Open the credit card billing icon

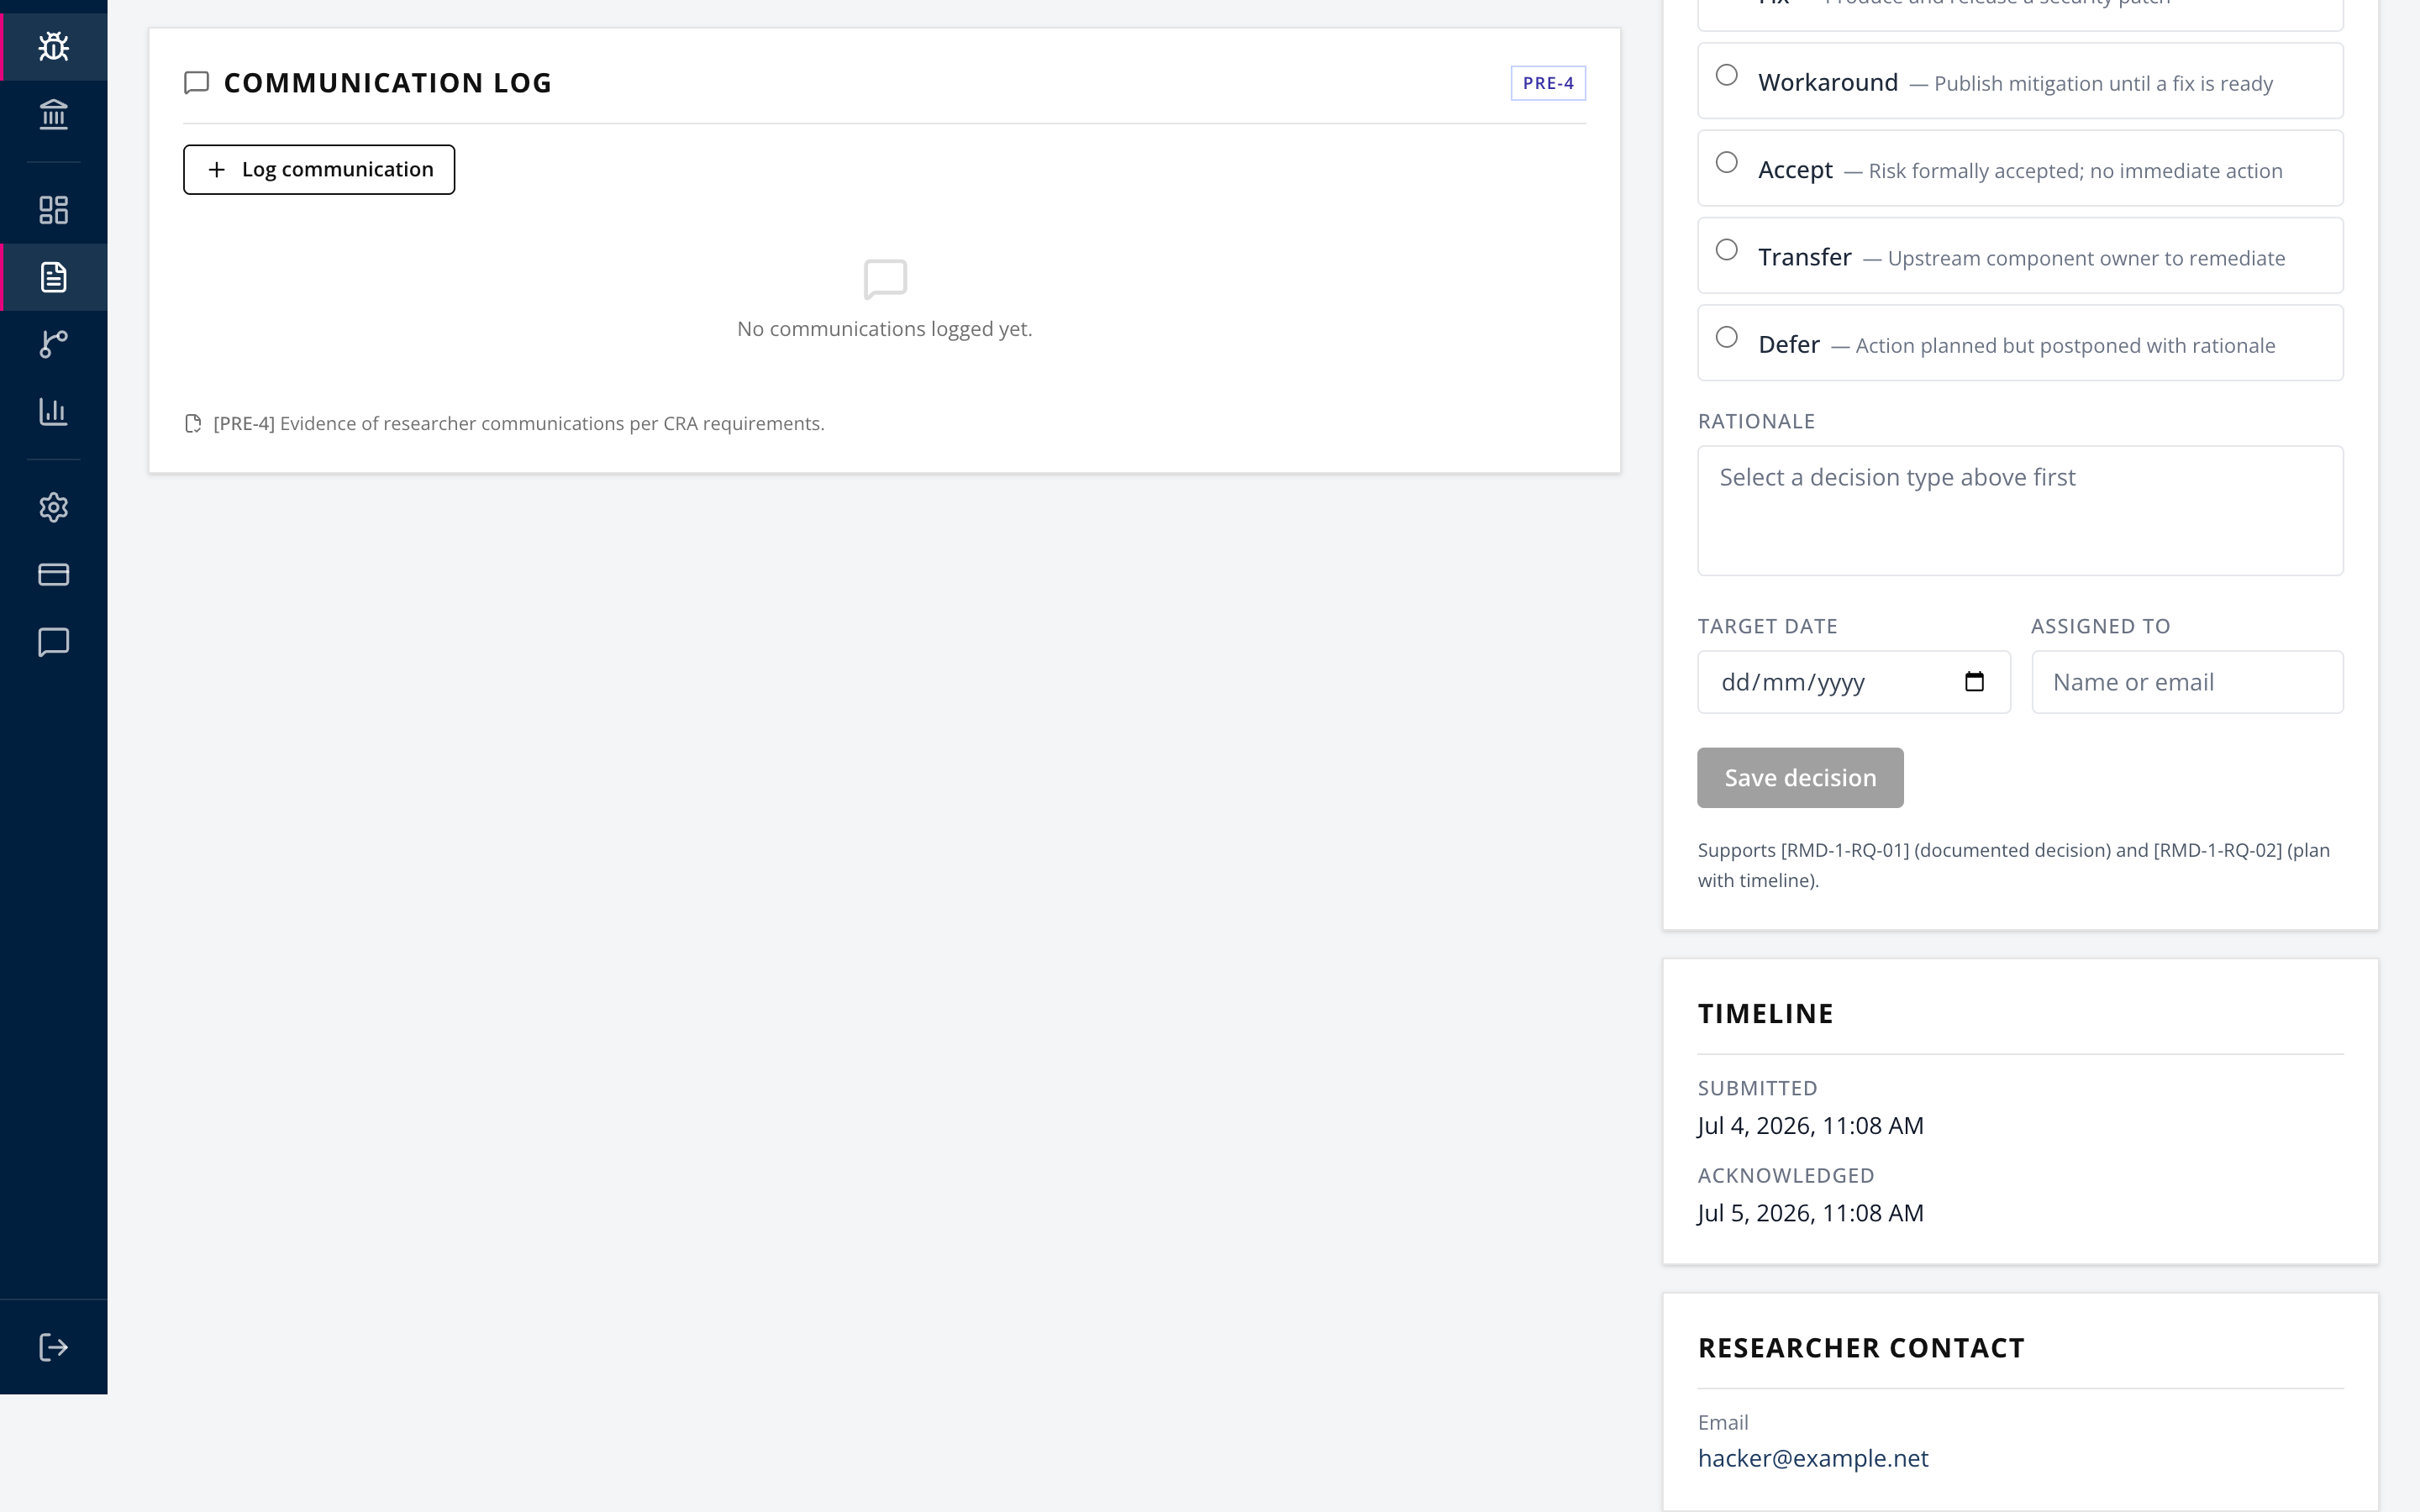tap(53, 574)
